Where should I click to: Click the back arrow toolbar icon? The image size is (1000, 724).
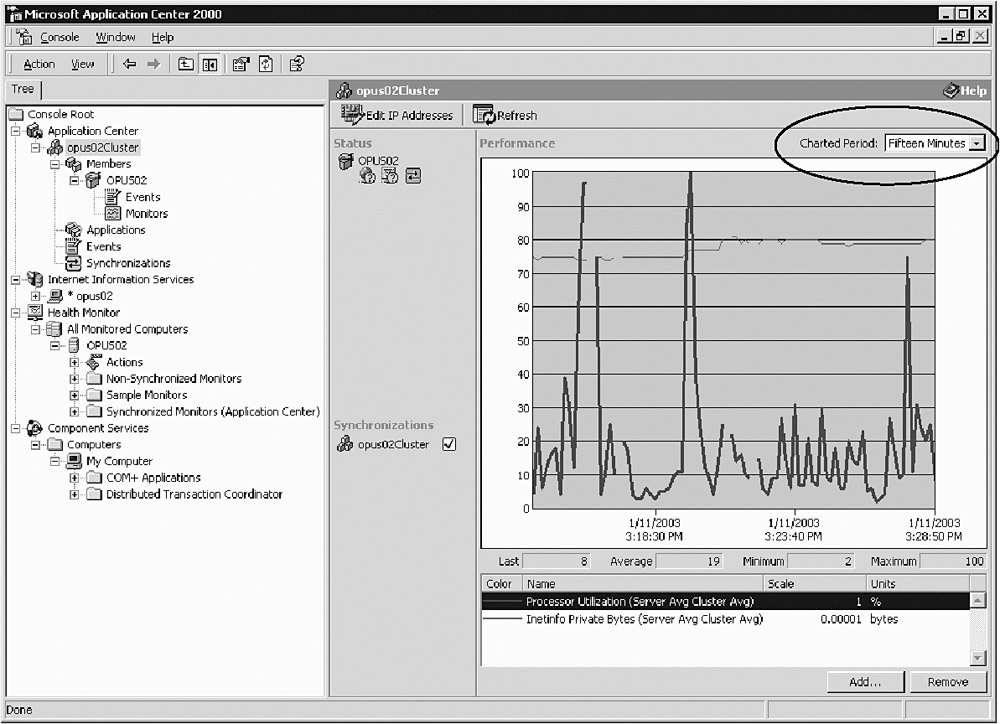(130, 64)
